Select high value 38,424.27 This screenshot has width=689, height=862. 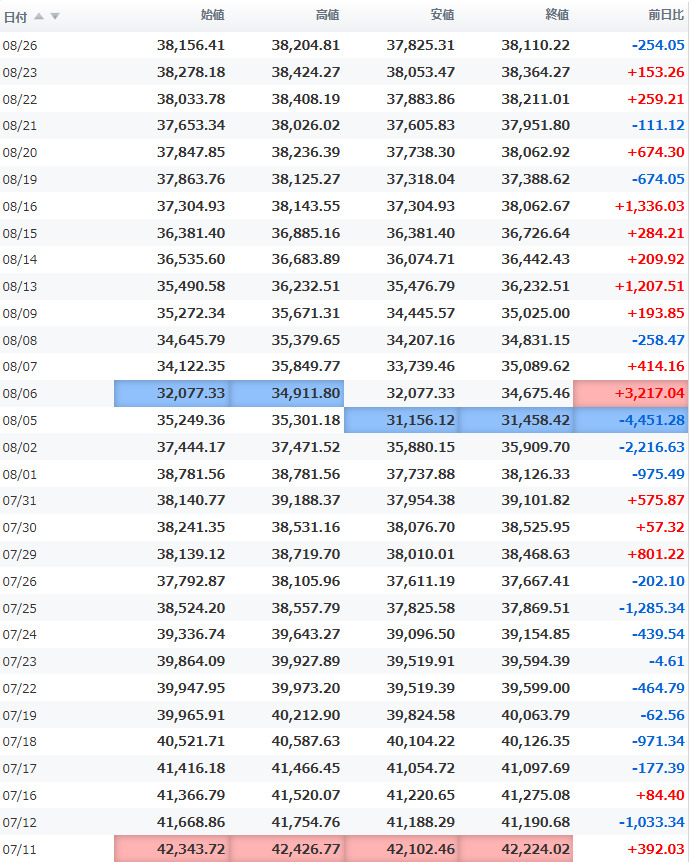click(x=306, y=72)
